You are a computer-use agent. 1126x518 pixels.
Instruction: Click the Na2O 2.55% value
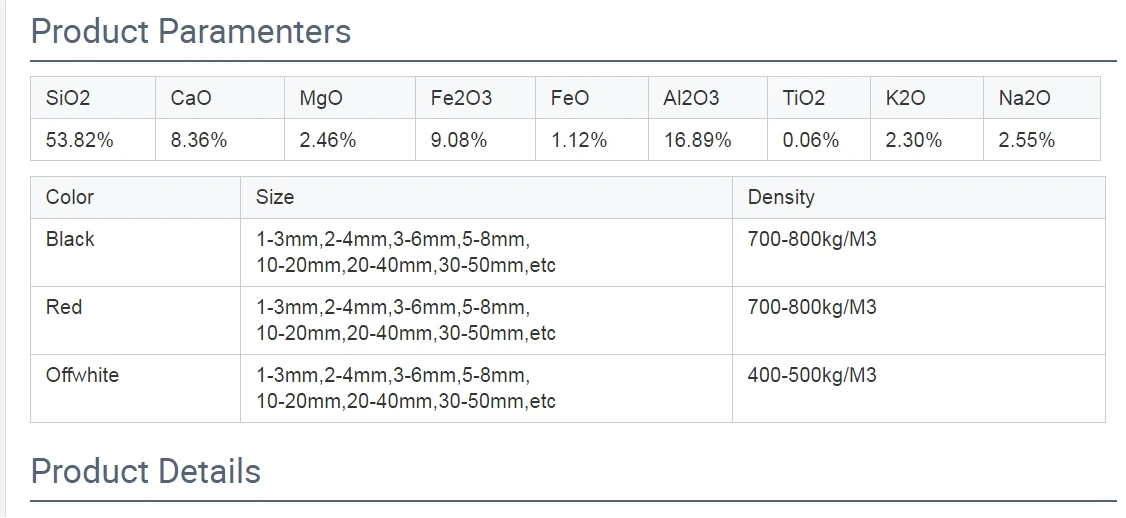point(1042,139)
